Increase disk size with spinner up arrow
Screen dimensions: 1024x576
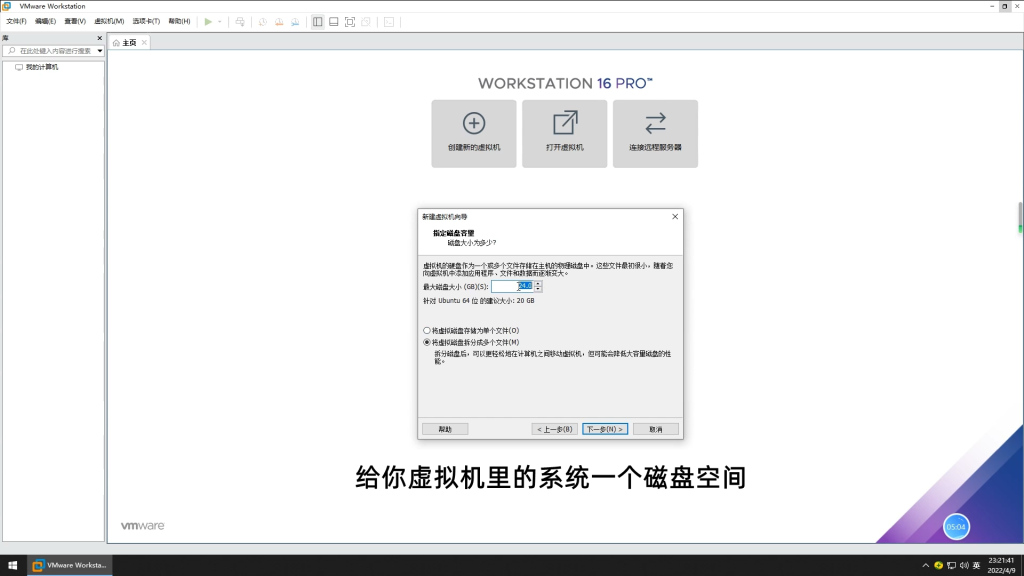pos(538,283)
